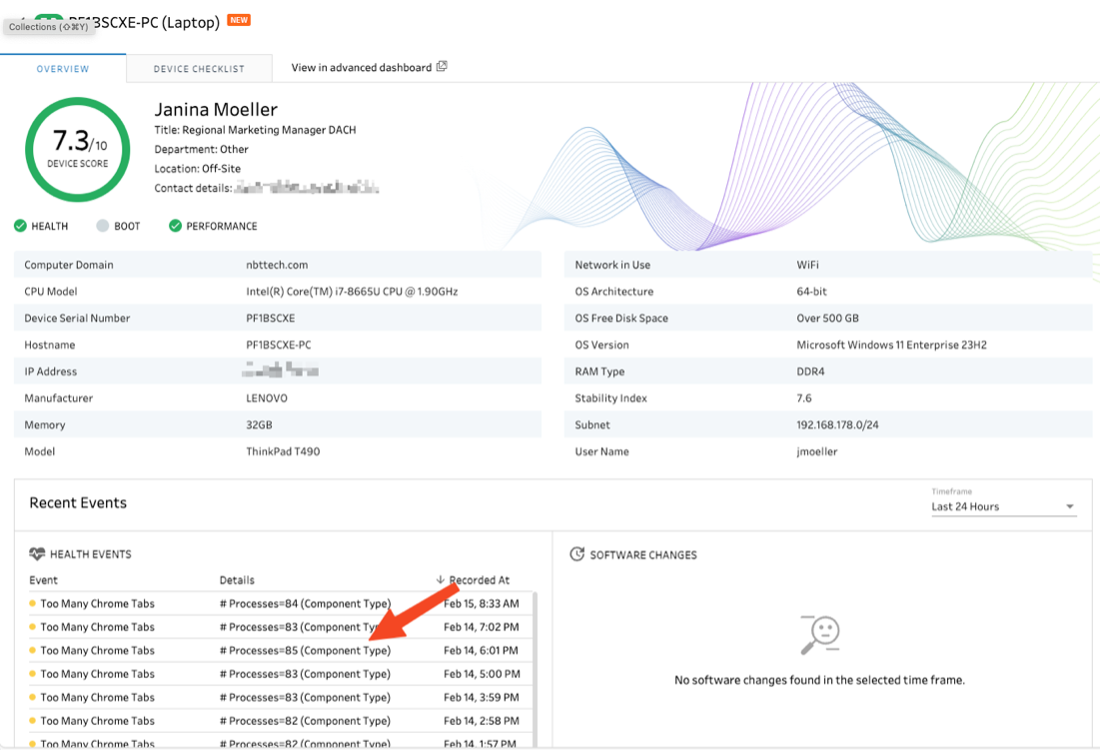Click the health events list scrollbar

pyautogui.click(x=535, y=670)
